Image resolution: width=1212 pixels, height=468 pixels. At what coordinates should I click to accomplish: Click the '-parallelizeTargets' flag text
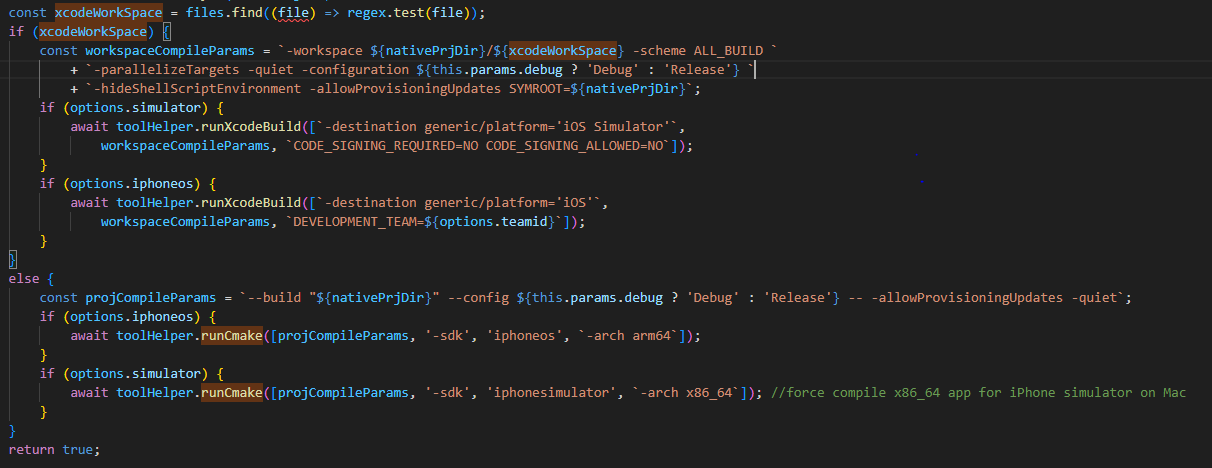point(164,69)
